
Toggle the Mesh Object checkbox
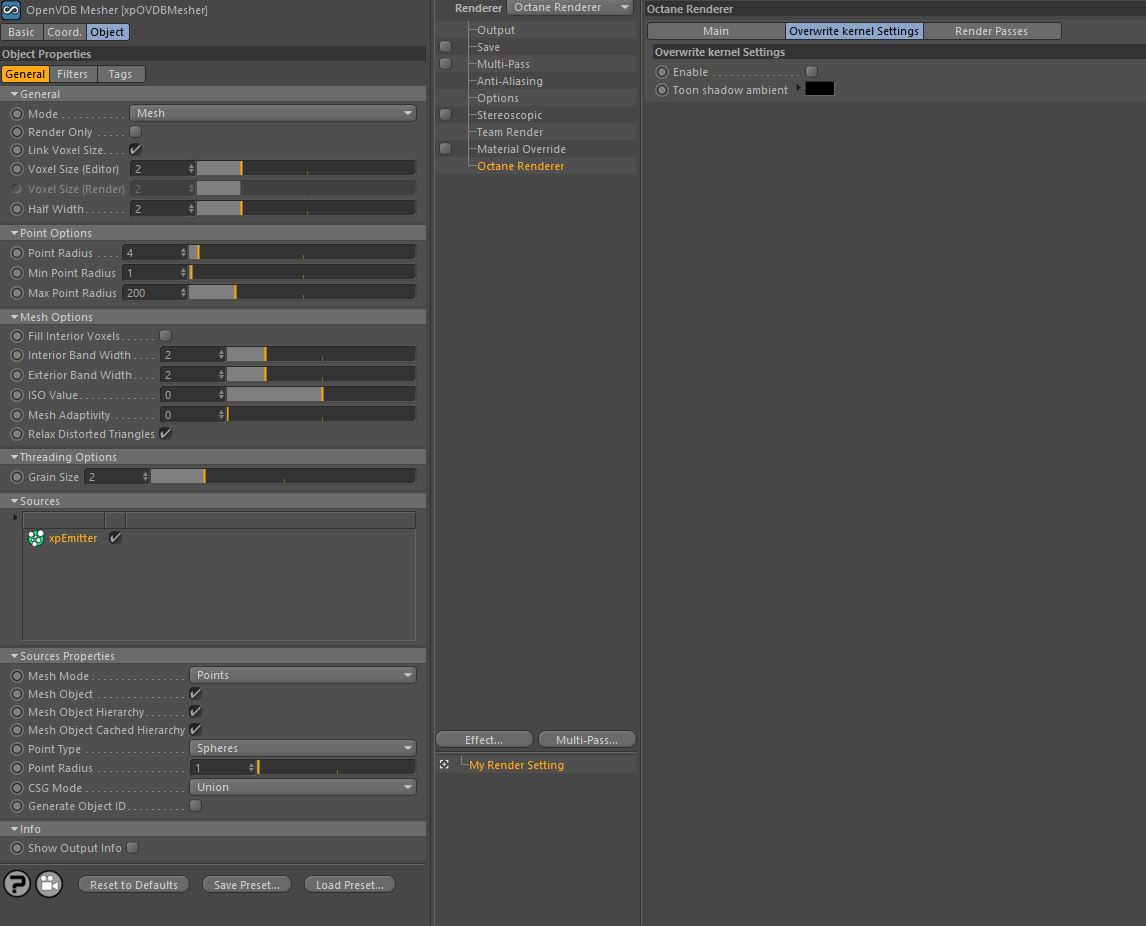click(195, 694)
